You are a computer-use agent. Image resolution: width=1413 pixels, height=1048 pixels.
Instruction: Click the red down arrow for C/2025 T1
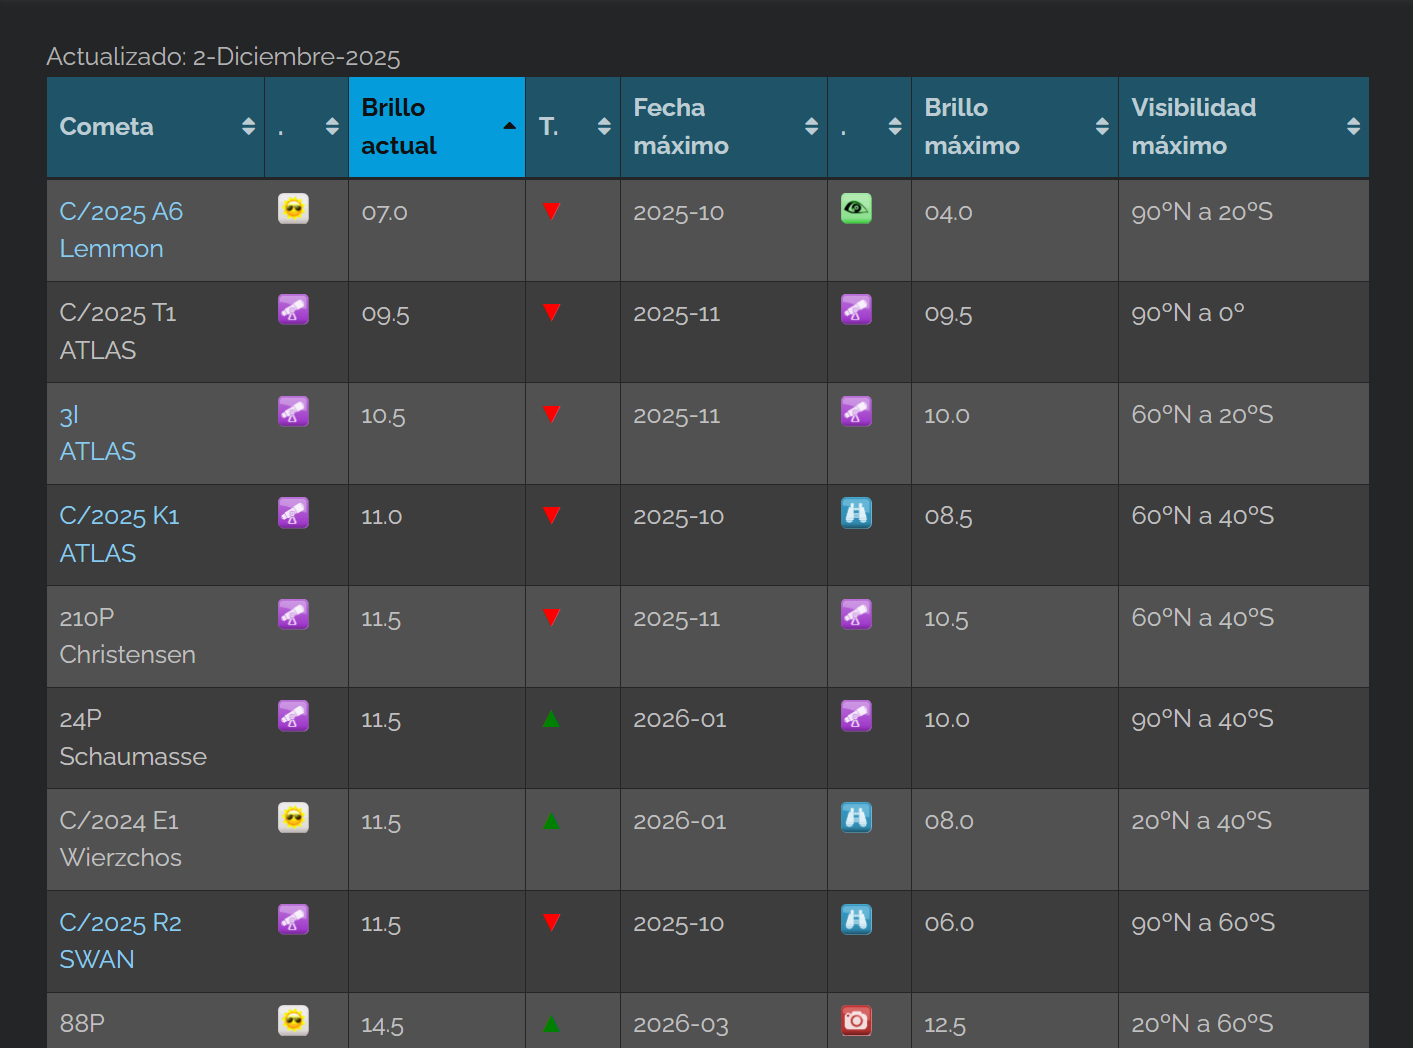pos(551,313)
